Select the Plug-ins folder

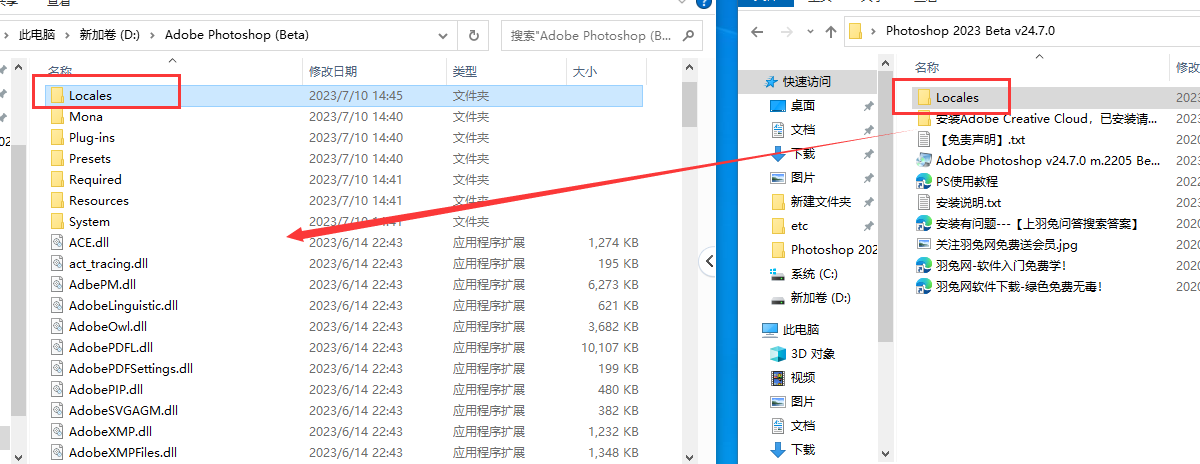91,137
